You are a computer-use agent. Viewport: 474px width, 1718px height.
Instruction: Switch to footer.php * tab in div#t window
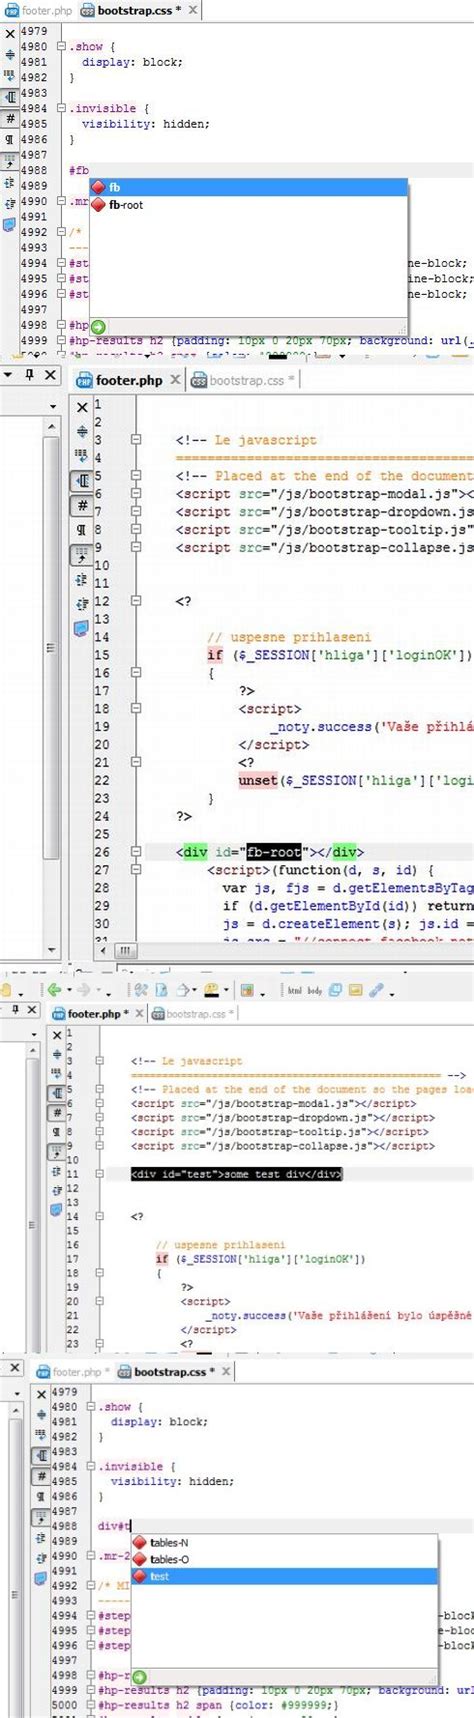[72, 1372]
